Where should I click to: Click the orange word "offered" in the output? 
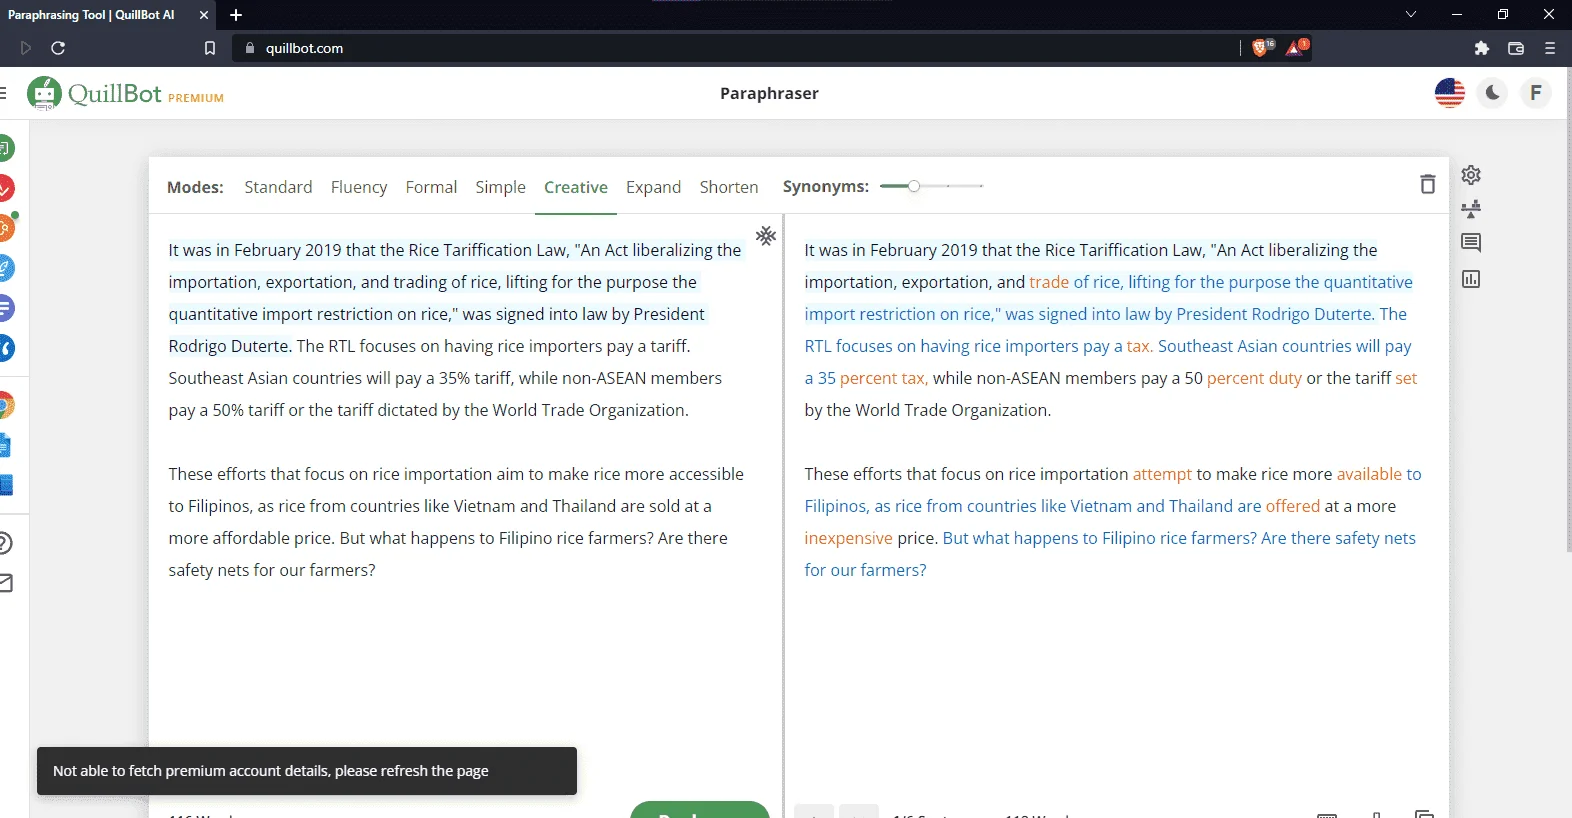tap(1293, 506)
